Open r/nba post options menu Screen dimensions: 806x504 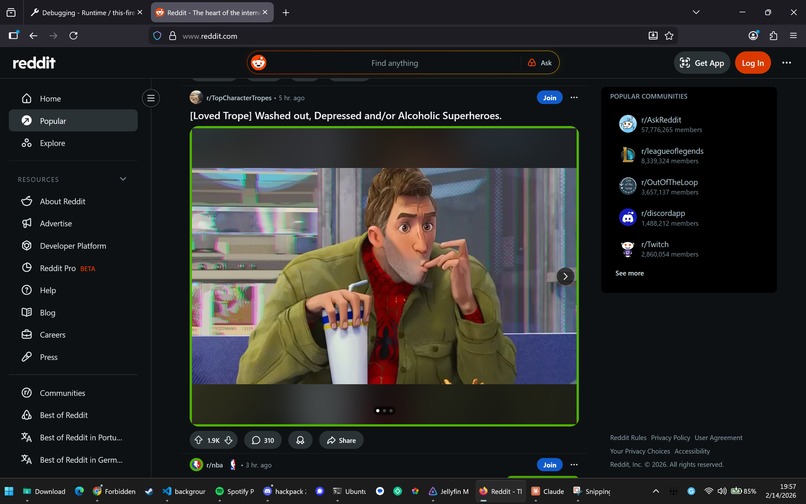[x=574, y=465]
